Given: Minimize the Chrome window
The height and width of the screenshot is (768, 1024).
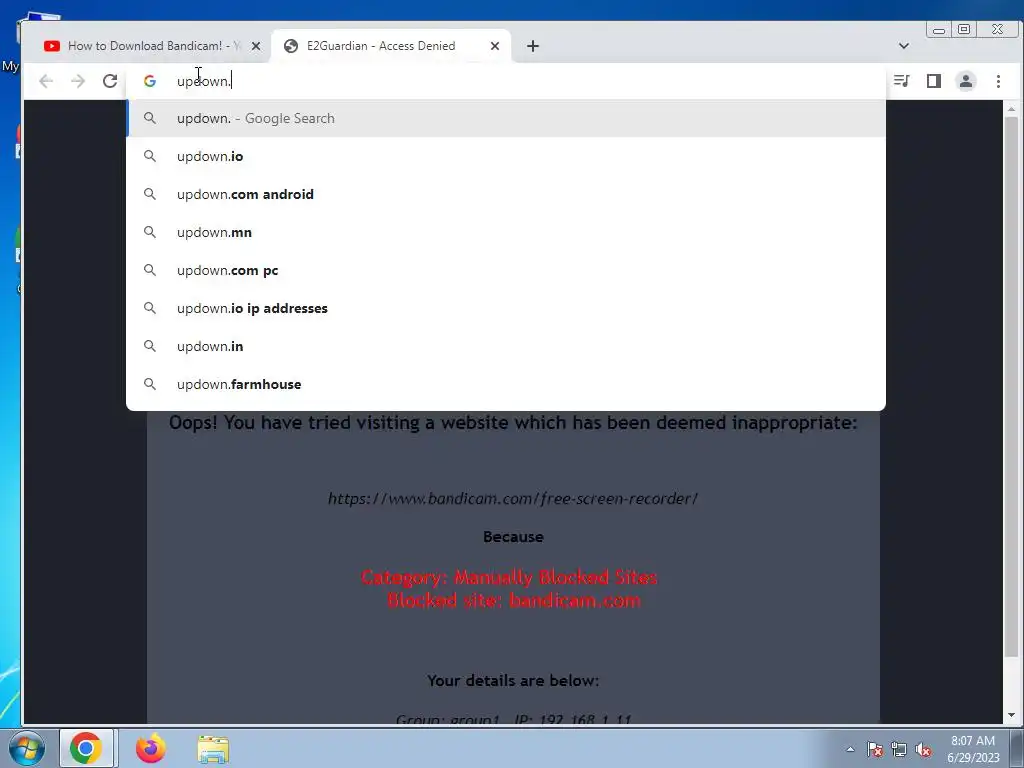Looking at the screenshot, I should [938, 29].
